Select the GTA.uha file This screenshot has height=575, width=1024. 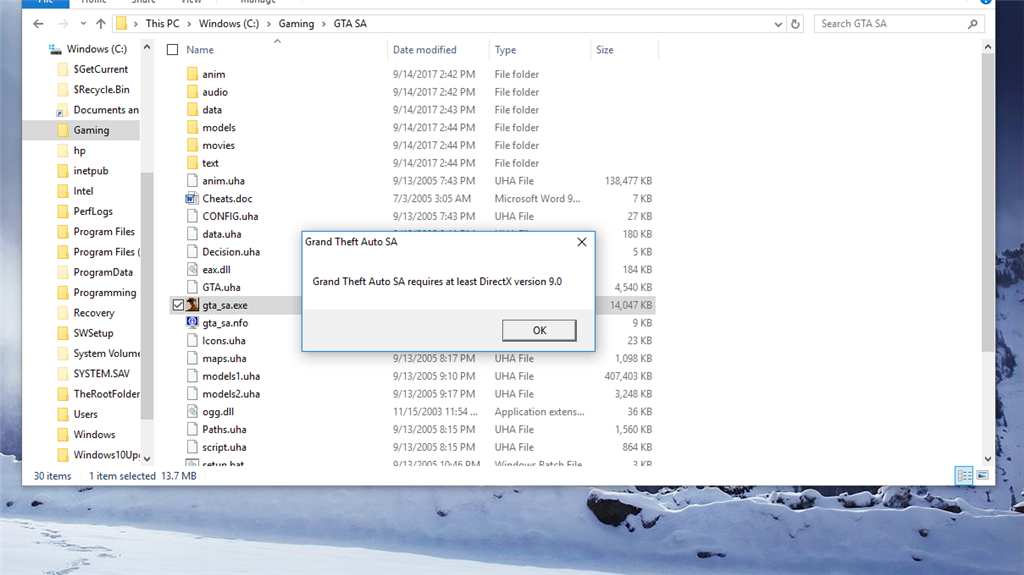click(x=221, y=288)
